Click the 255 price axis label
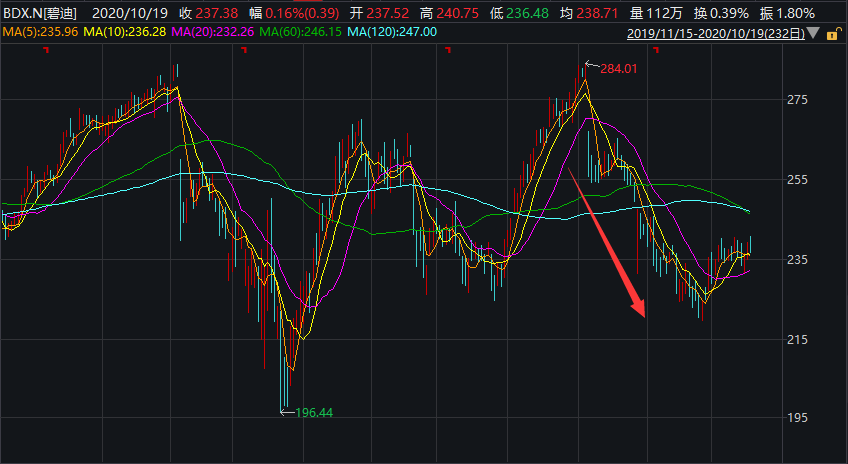Image resolution: width=848 pixels, height=464 pixels. tap(798, 181)
